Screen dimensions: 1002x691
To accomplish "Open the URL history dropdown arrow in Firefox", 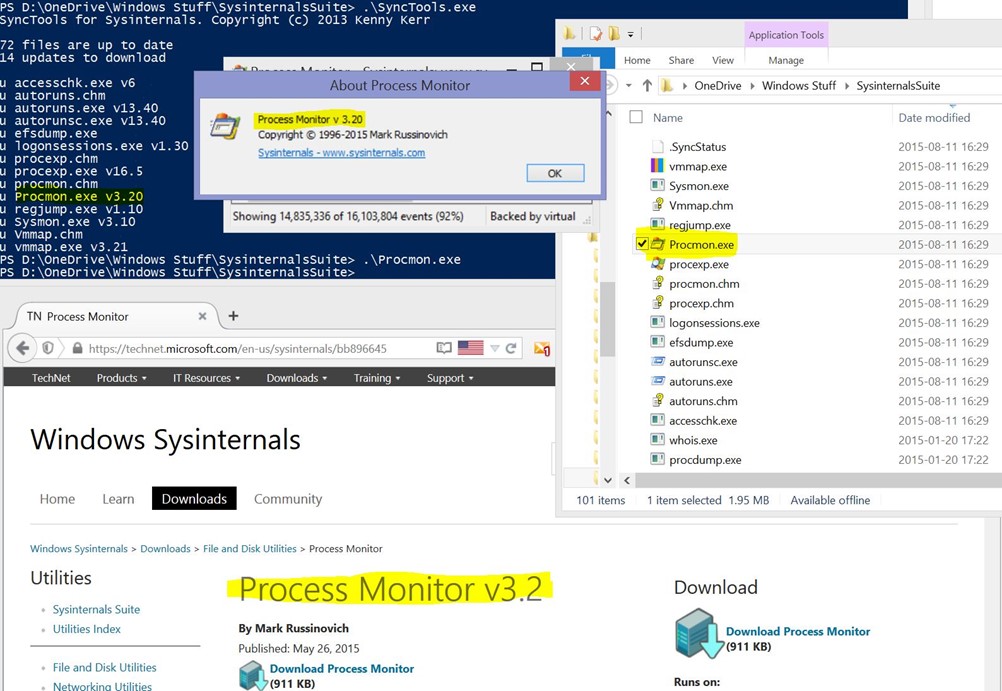I will [x=494, y=348].
